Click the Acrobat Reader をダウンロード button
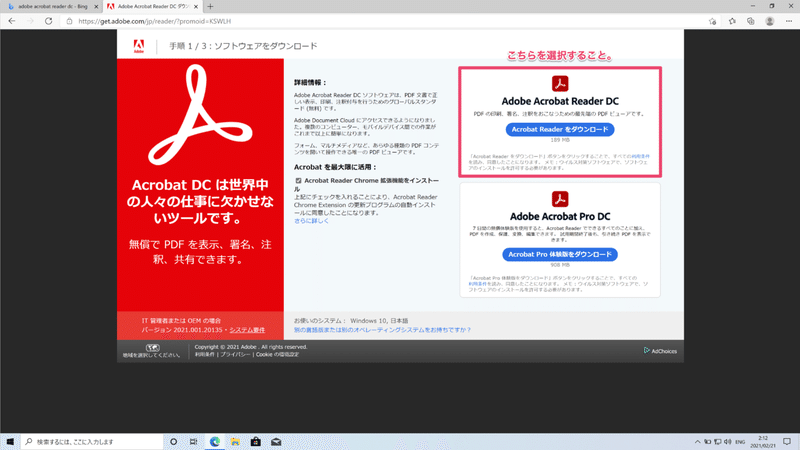Screen dimensions: 800x450 pos(560,130)
